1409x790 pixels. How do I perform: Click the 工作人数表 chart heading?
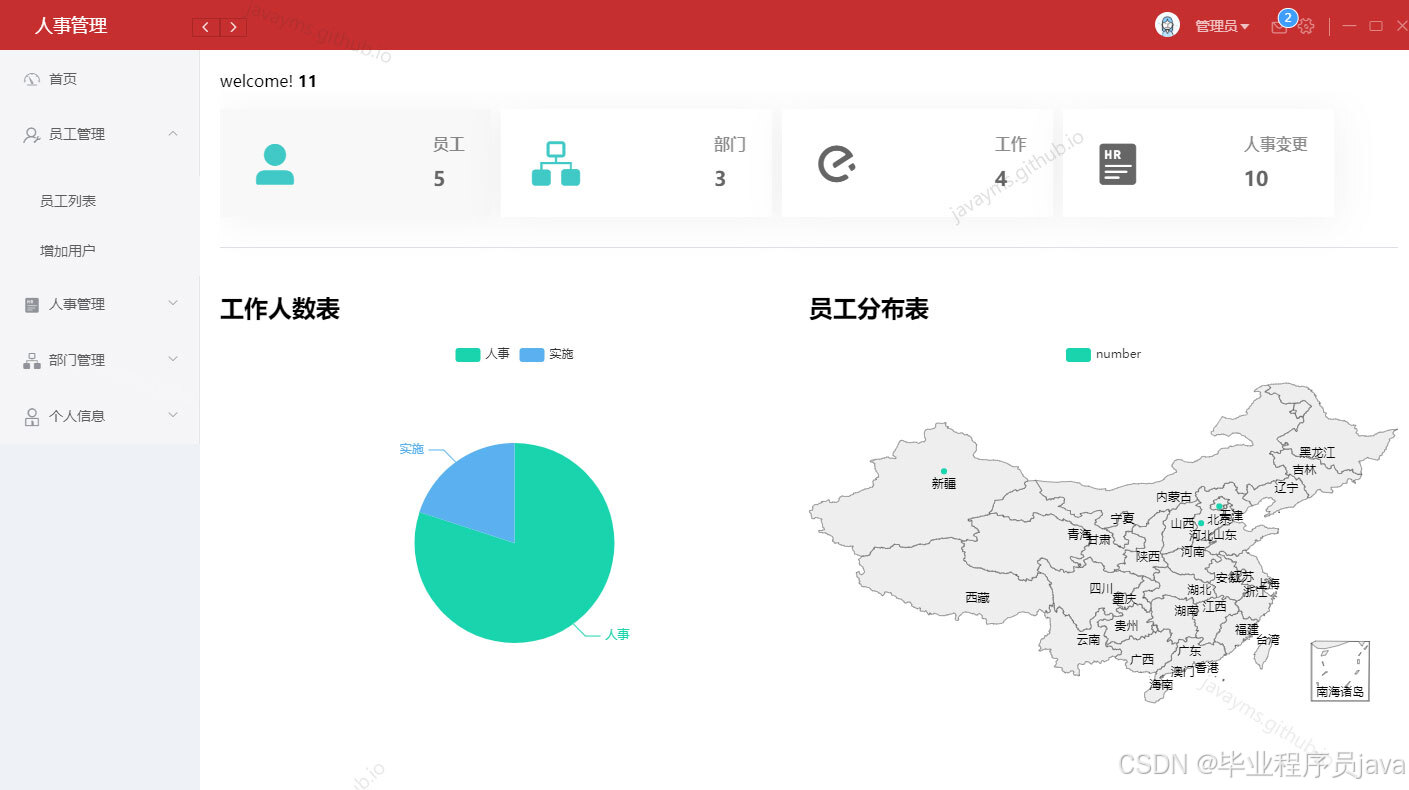coord(280,309)
